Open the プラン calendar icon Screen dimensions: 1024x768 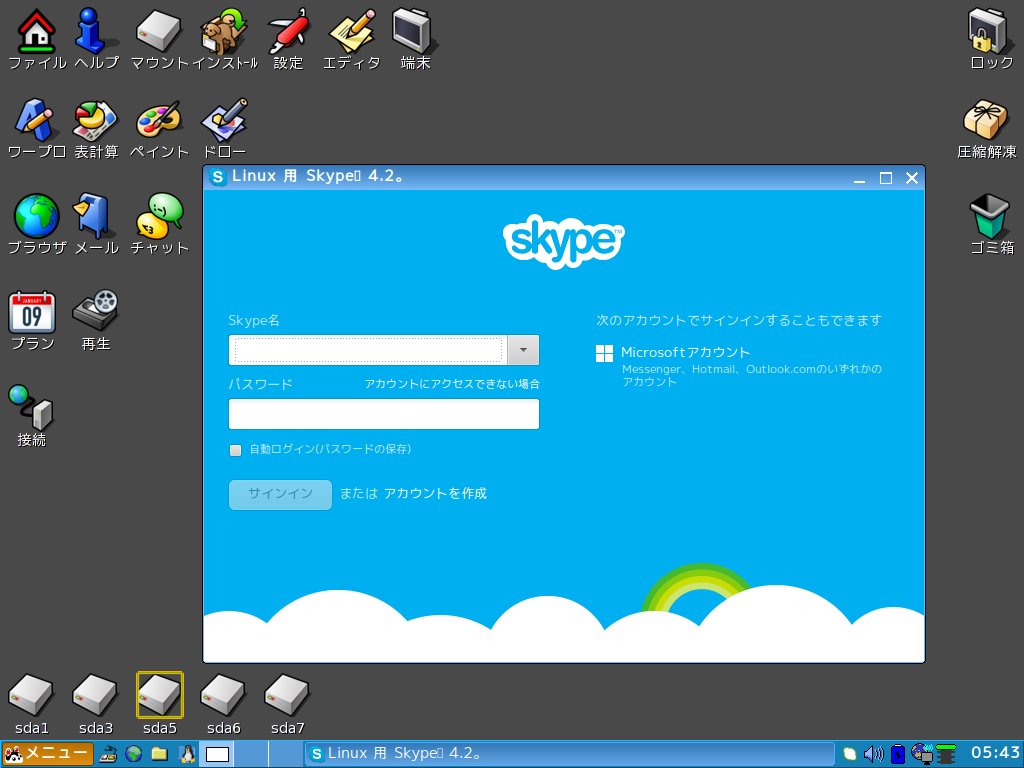click(x=32, y=312)
